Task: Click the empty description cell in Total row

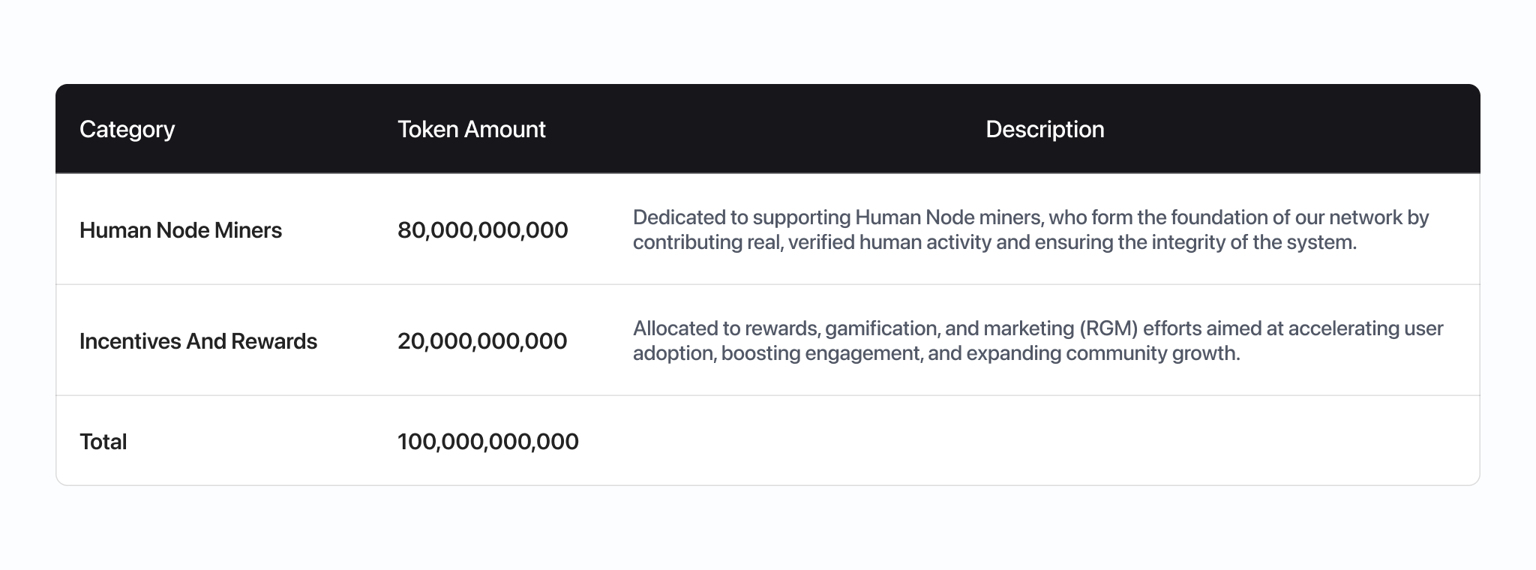Action: 1045,441
